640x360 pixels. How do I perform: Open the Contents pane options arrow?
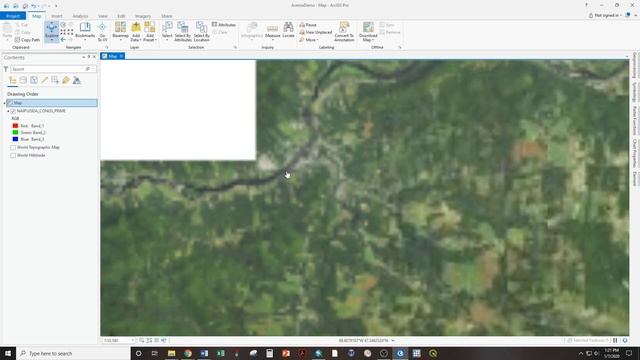(x=84, y=57)
